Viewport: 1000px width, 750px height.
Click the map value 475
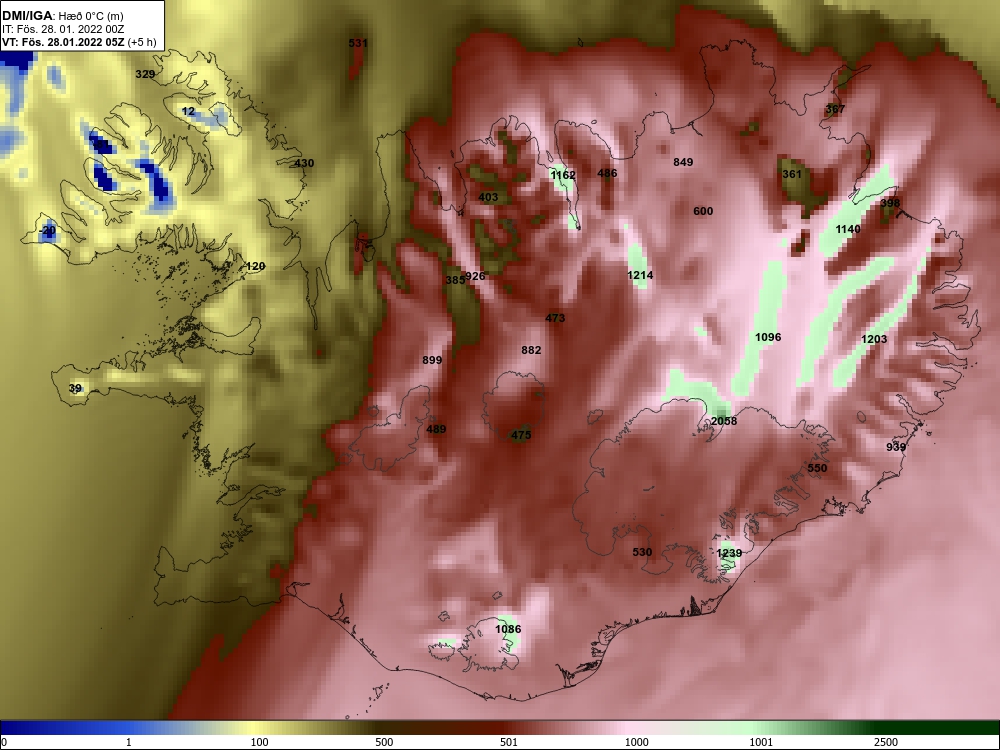pyautogui.click(x=521, y=435)
